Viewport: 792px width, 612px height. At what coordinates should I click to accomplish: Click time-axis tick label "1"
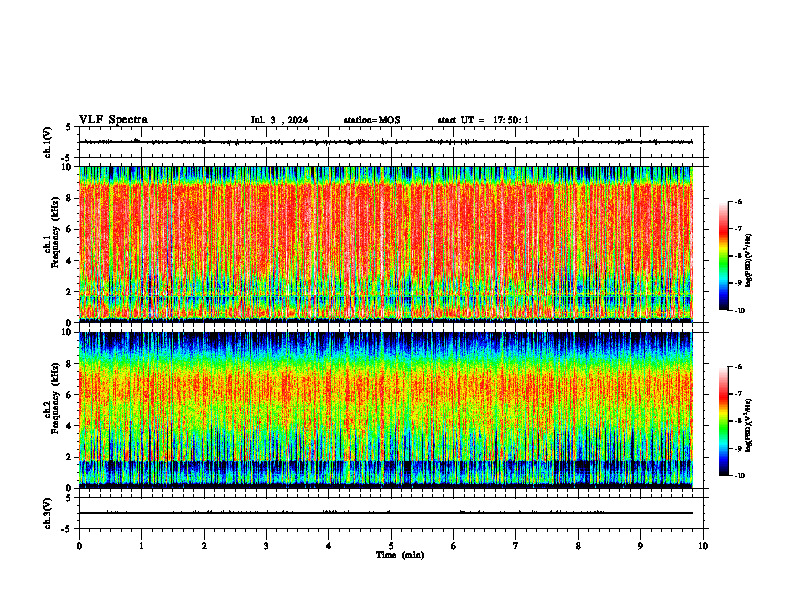[x=141, y=546]
